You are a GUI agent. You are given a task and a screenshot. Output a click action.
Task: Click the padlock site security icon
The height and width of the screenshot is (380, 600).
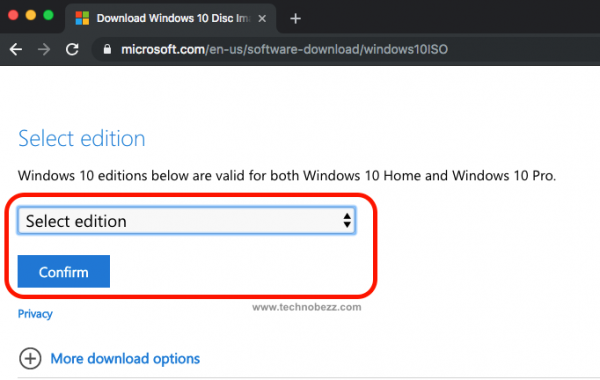pos(107,49)
